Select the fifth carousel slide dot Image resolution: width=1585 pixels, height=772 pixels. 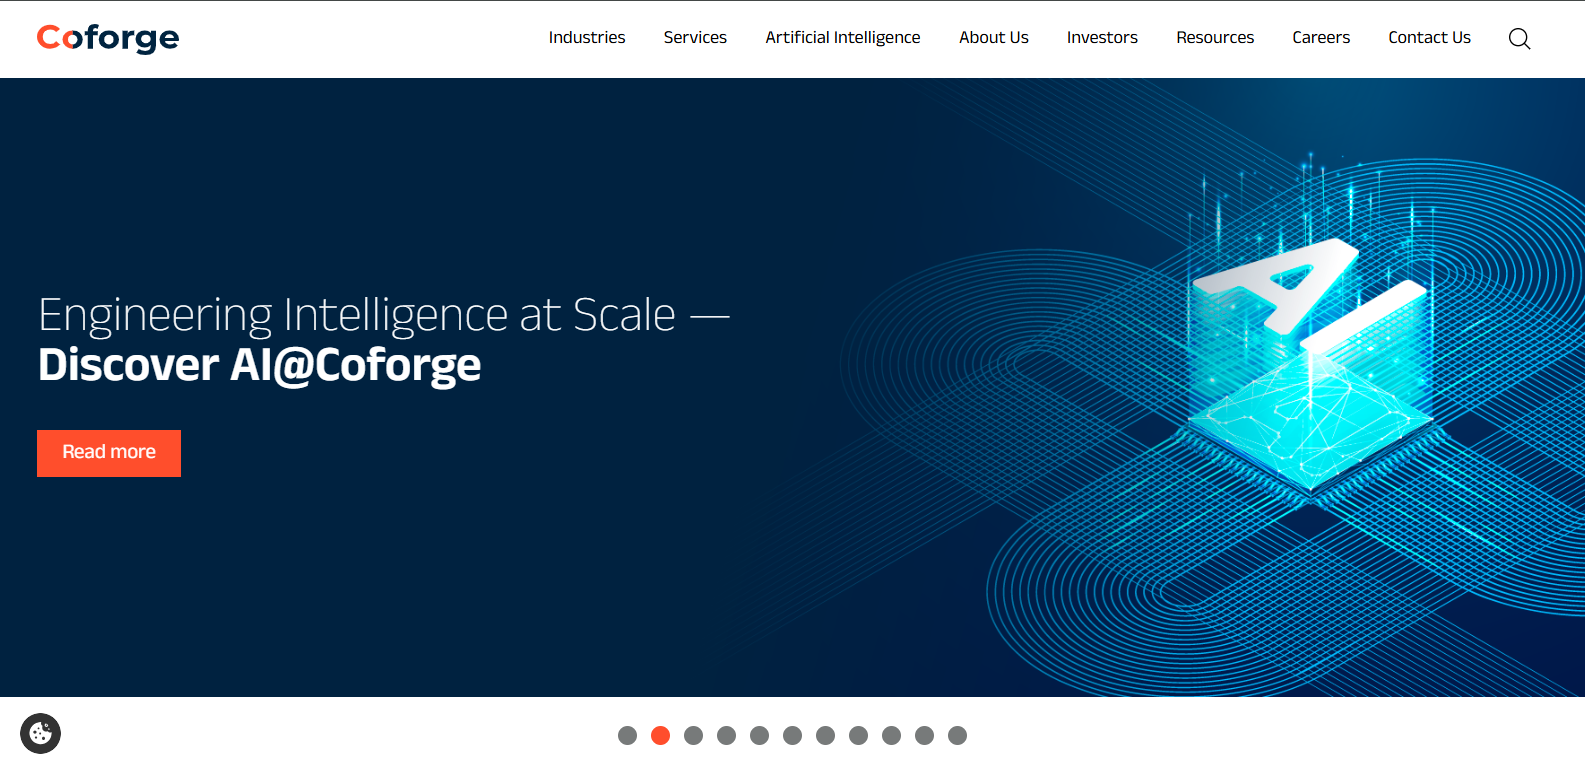point(759,736)
